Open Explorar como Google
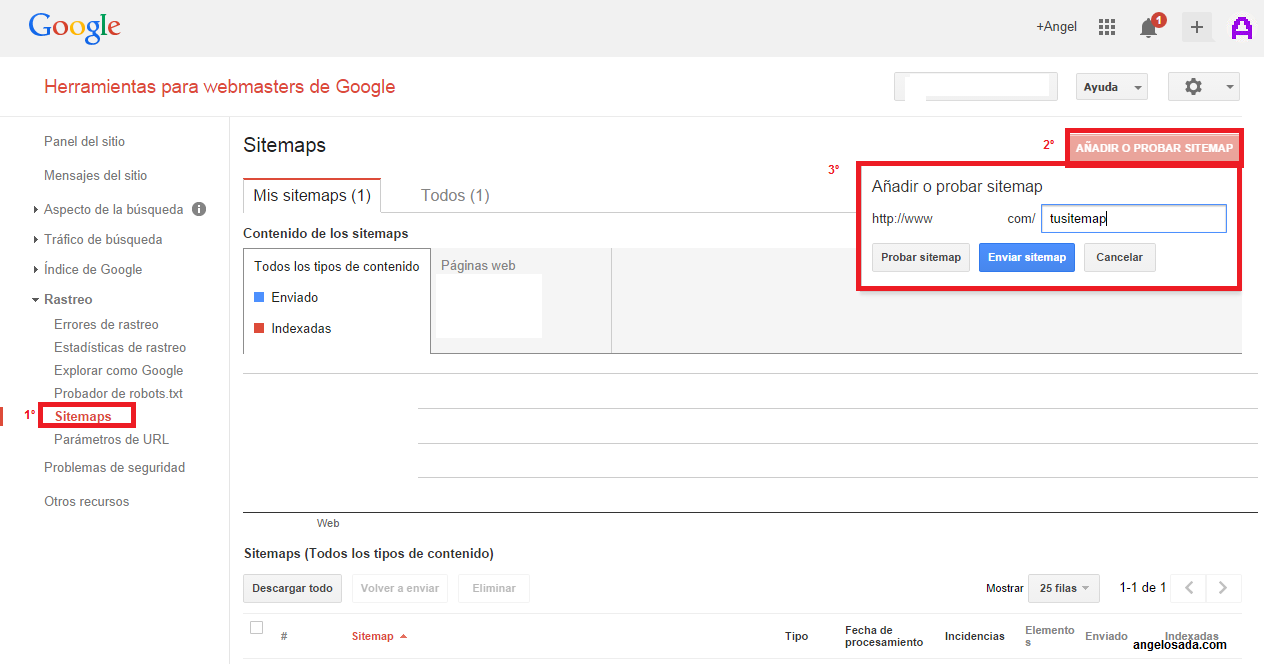 point(119,370)
